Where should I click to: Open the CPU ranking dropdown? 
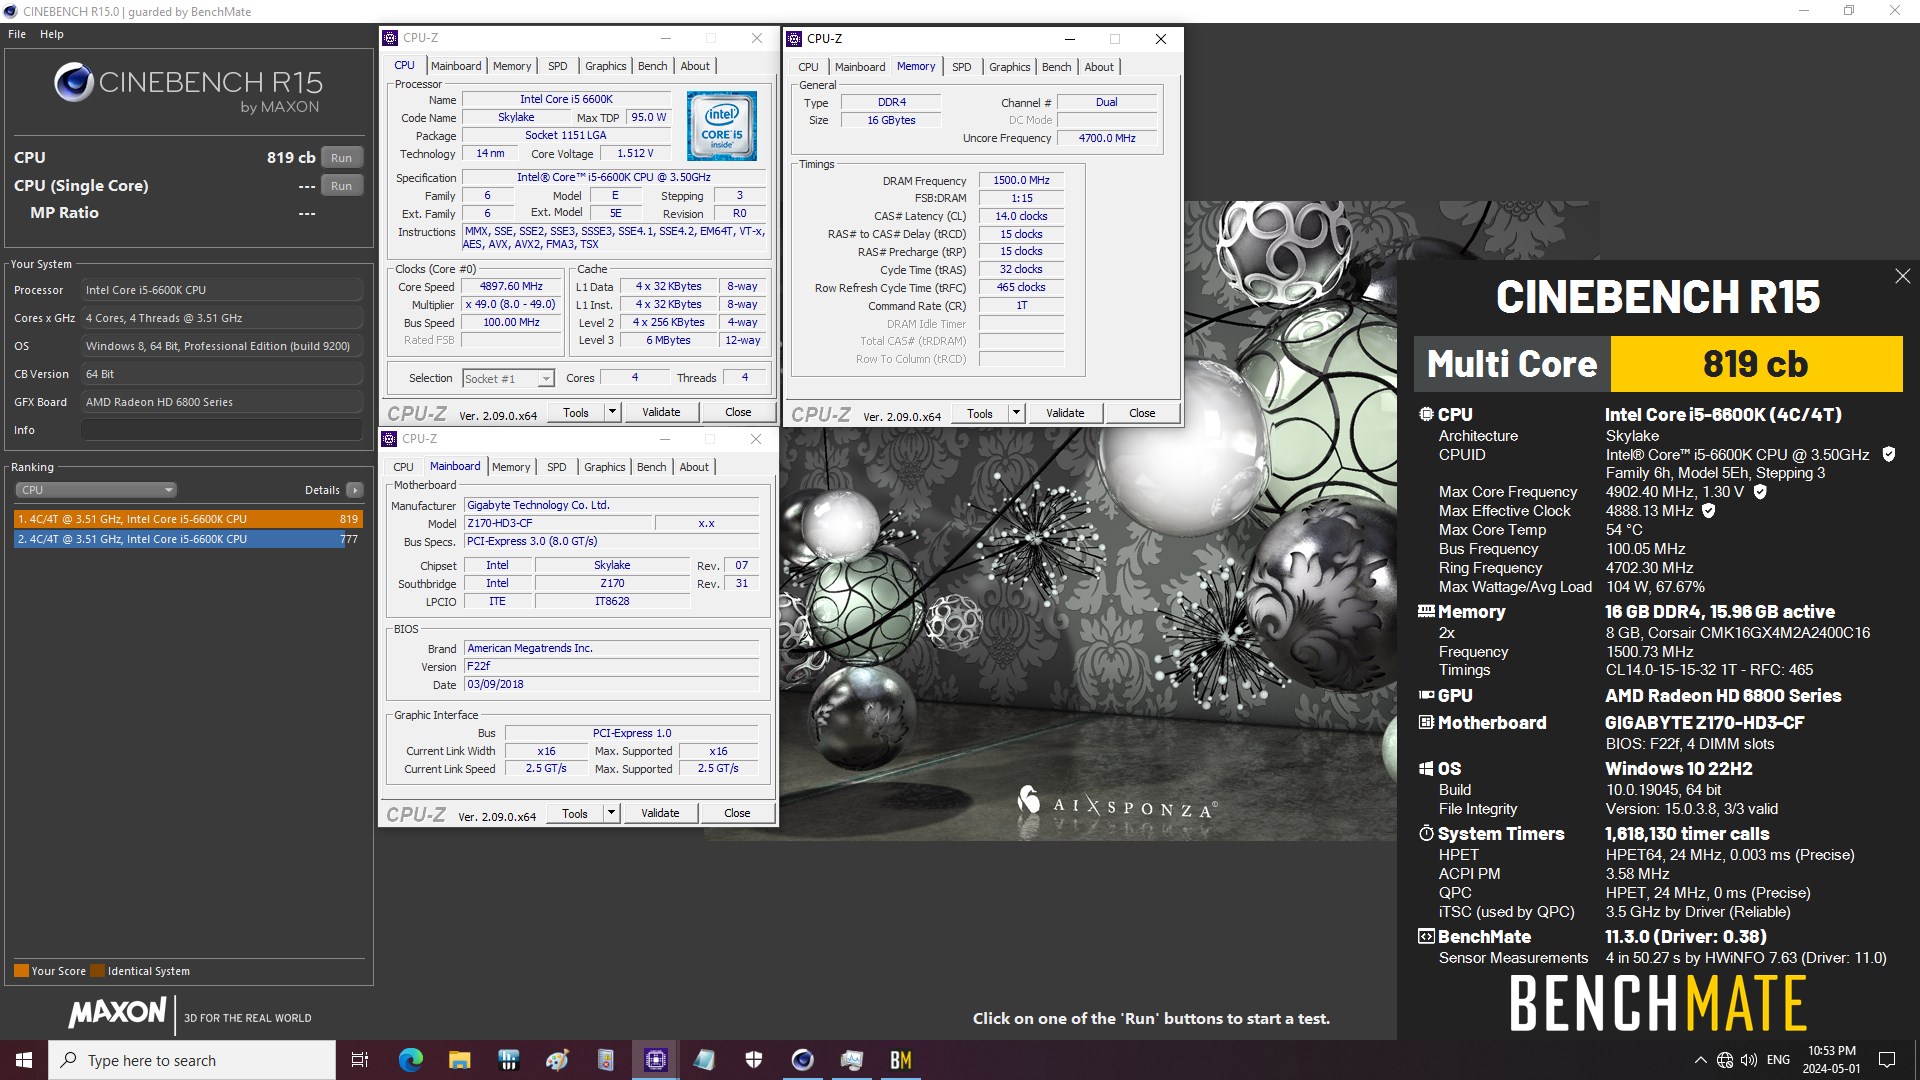click(x=96, y=490)
